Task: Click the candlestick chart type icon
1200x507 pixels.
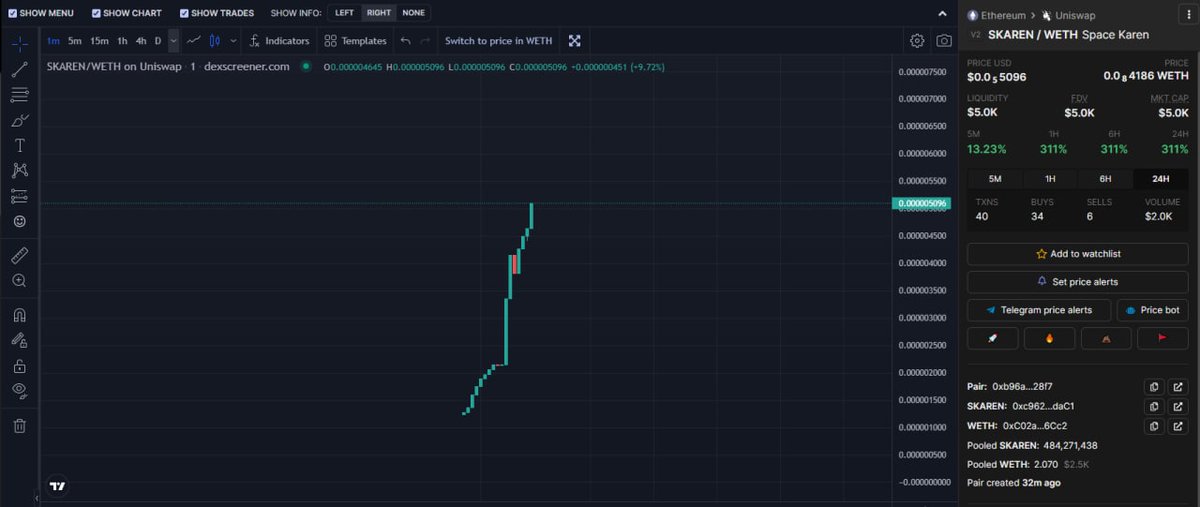Action: pos(215,41)
